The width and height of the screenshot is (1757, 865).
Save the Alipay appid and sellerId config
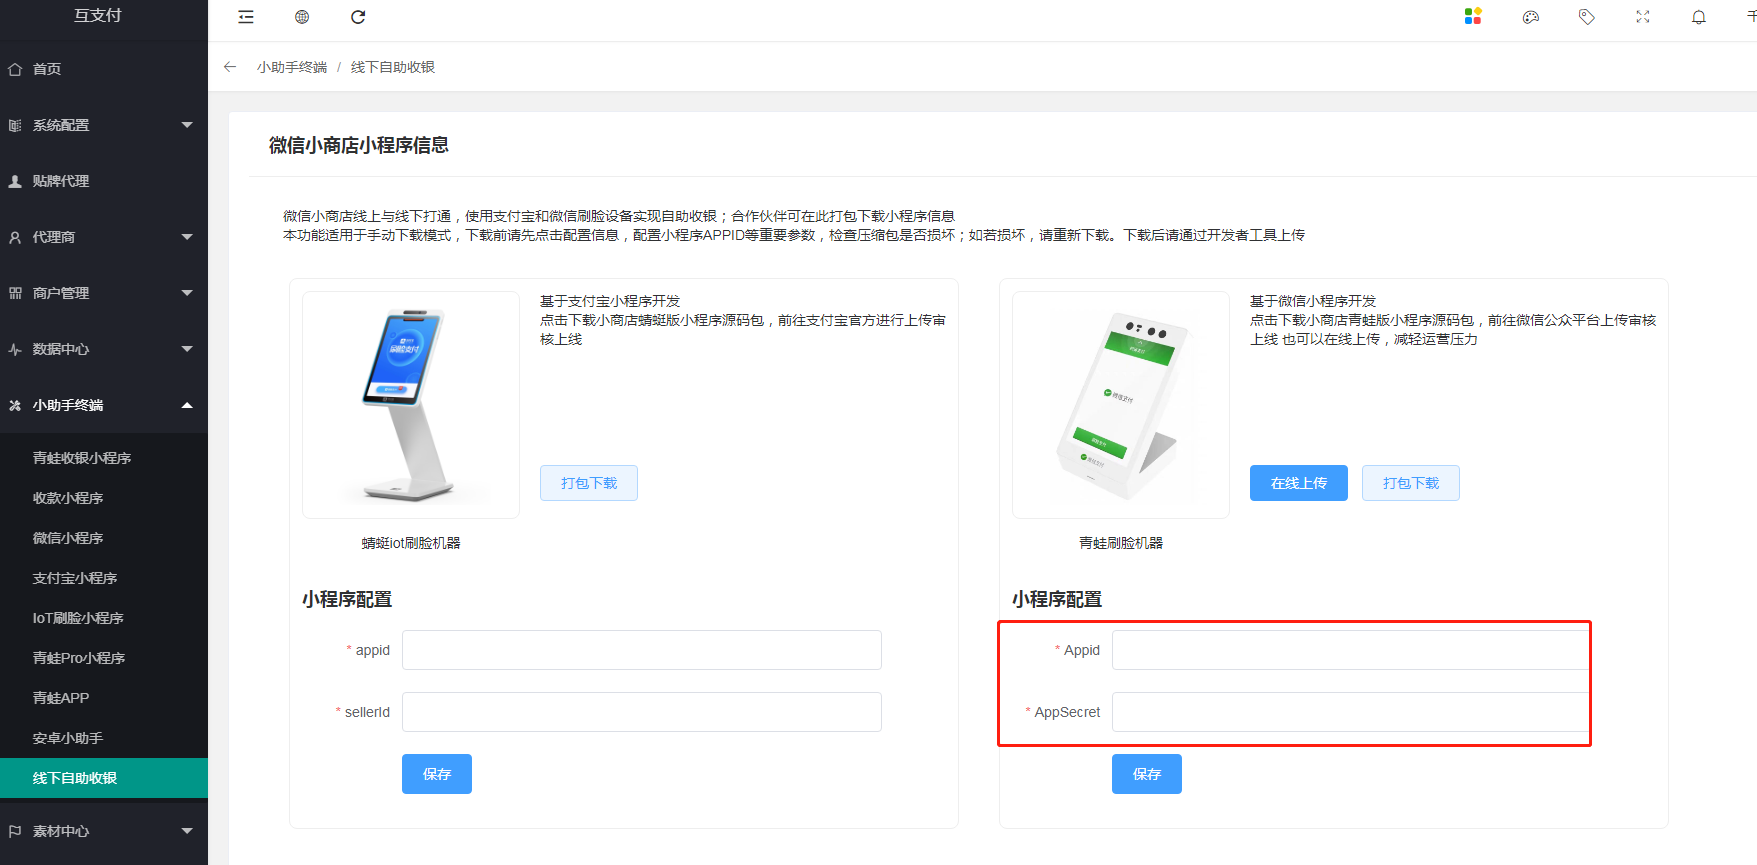(437, 774)
